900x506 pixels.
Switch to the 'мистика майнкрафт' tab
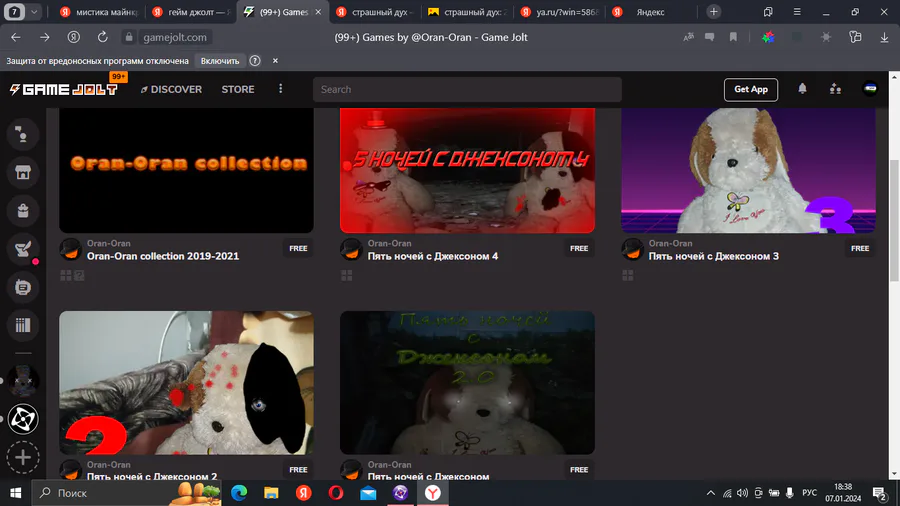pyautogui.click(x=99, y=12)
